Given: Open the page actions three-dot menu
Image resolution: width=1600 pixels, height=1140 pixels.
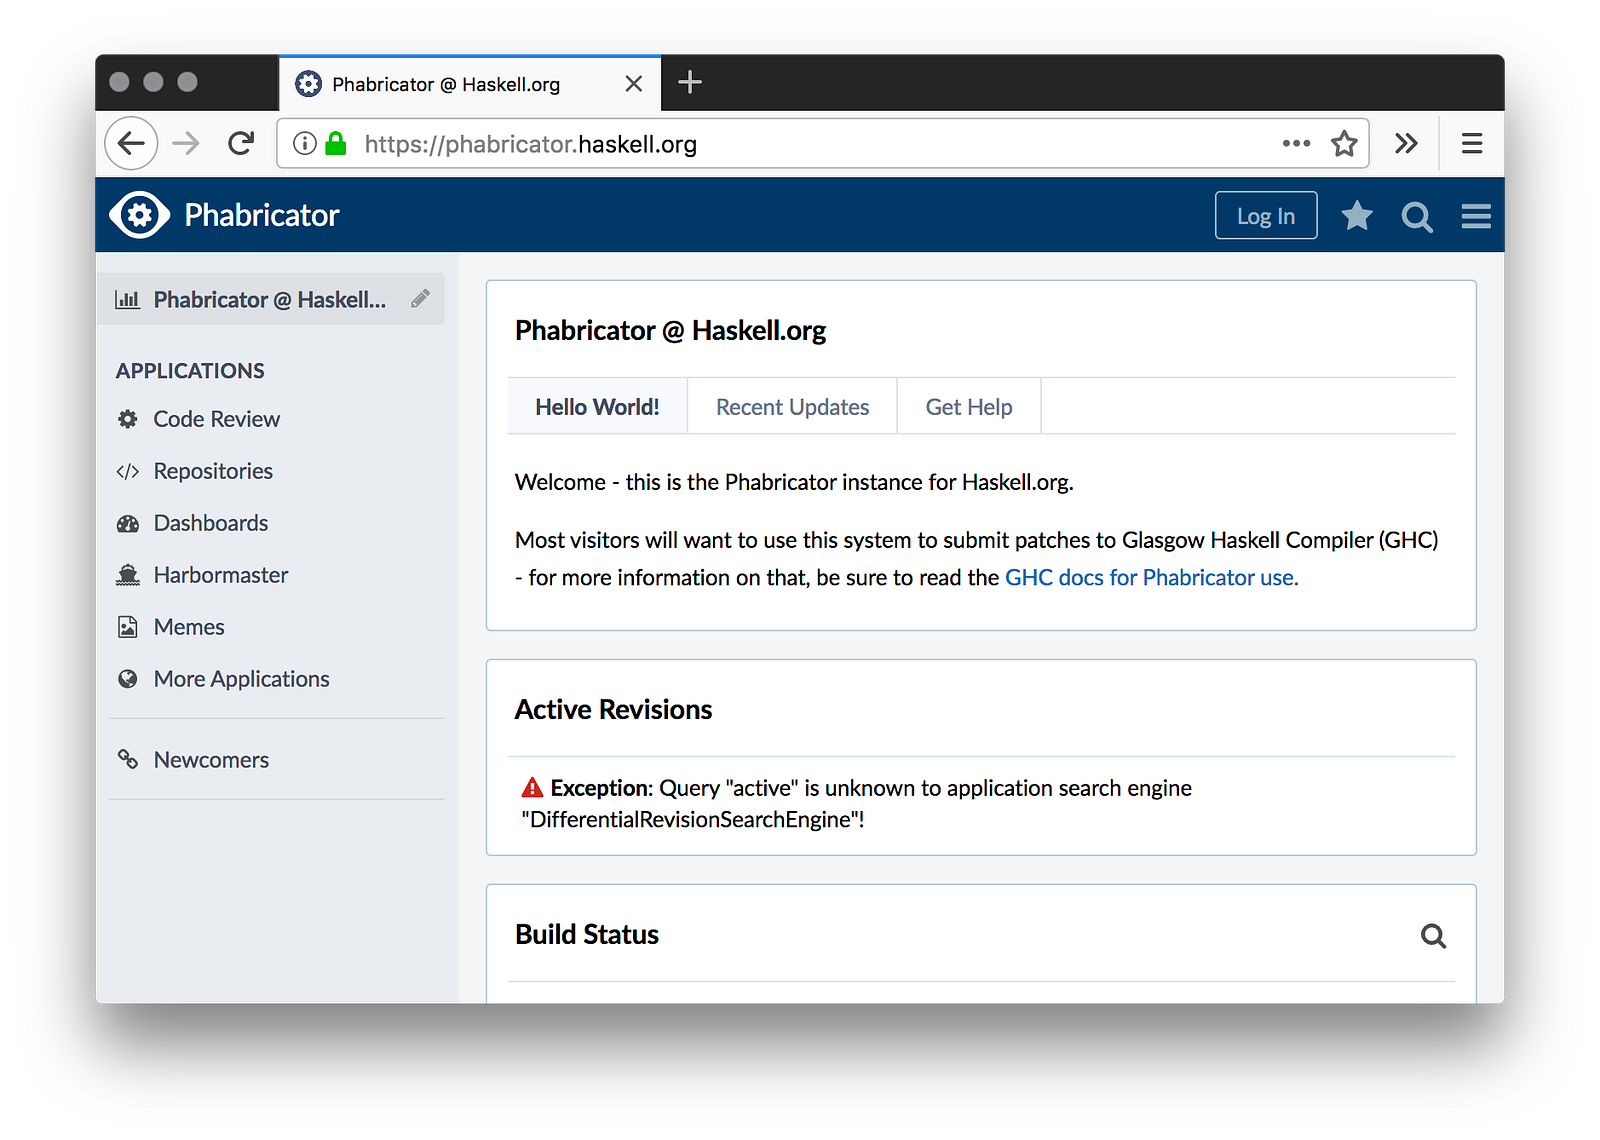Looking at the screenshot, I should [x=1296, y=144].
